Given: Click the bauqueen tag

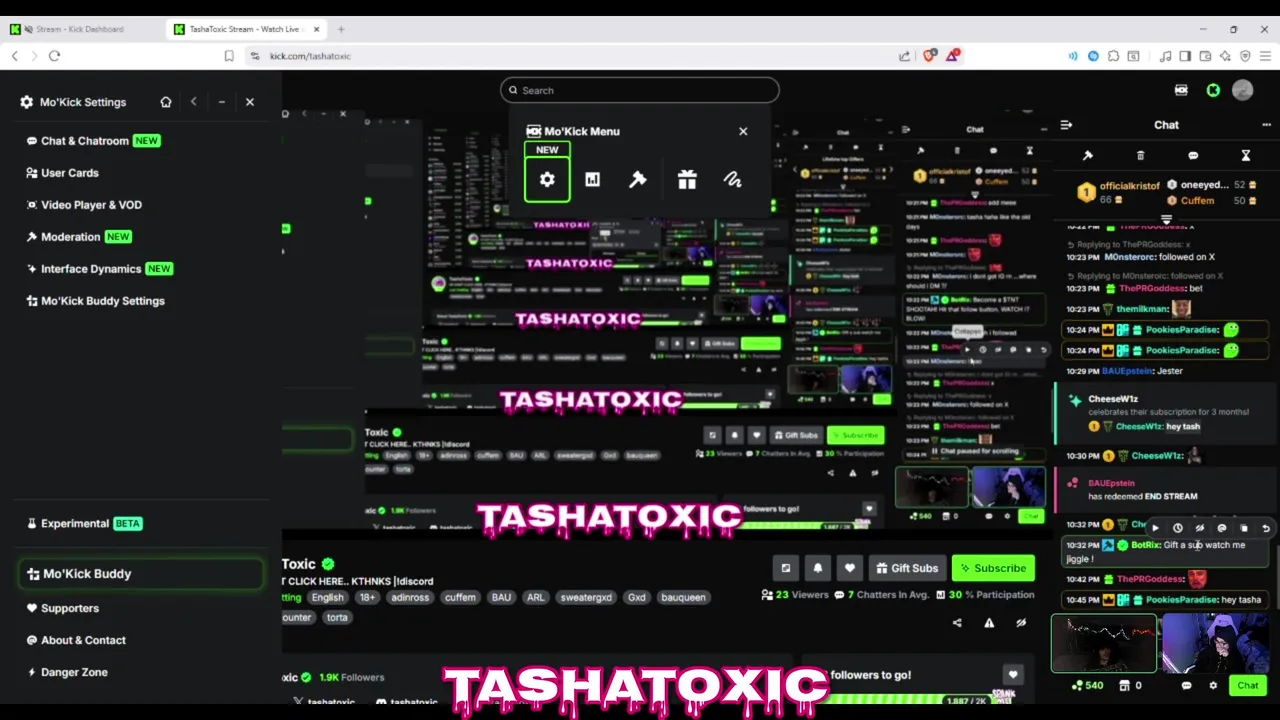Looking at the screenshot, I should click(x=683, y=597).
